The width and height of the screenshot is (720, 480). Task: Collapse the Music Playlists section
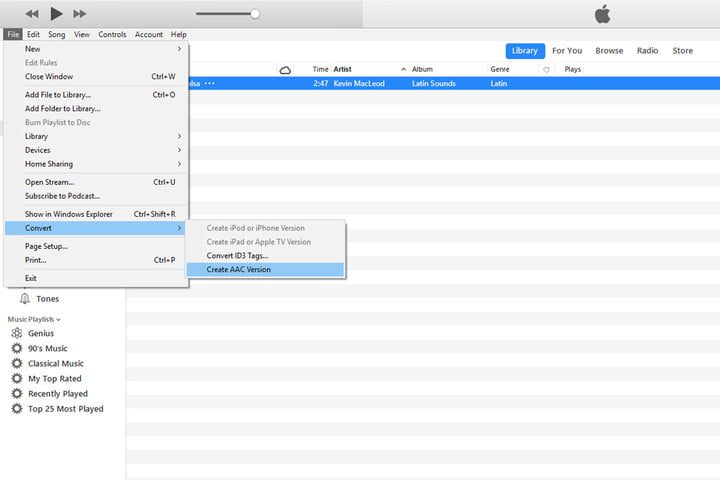click(34, 319)
